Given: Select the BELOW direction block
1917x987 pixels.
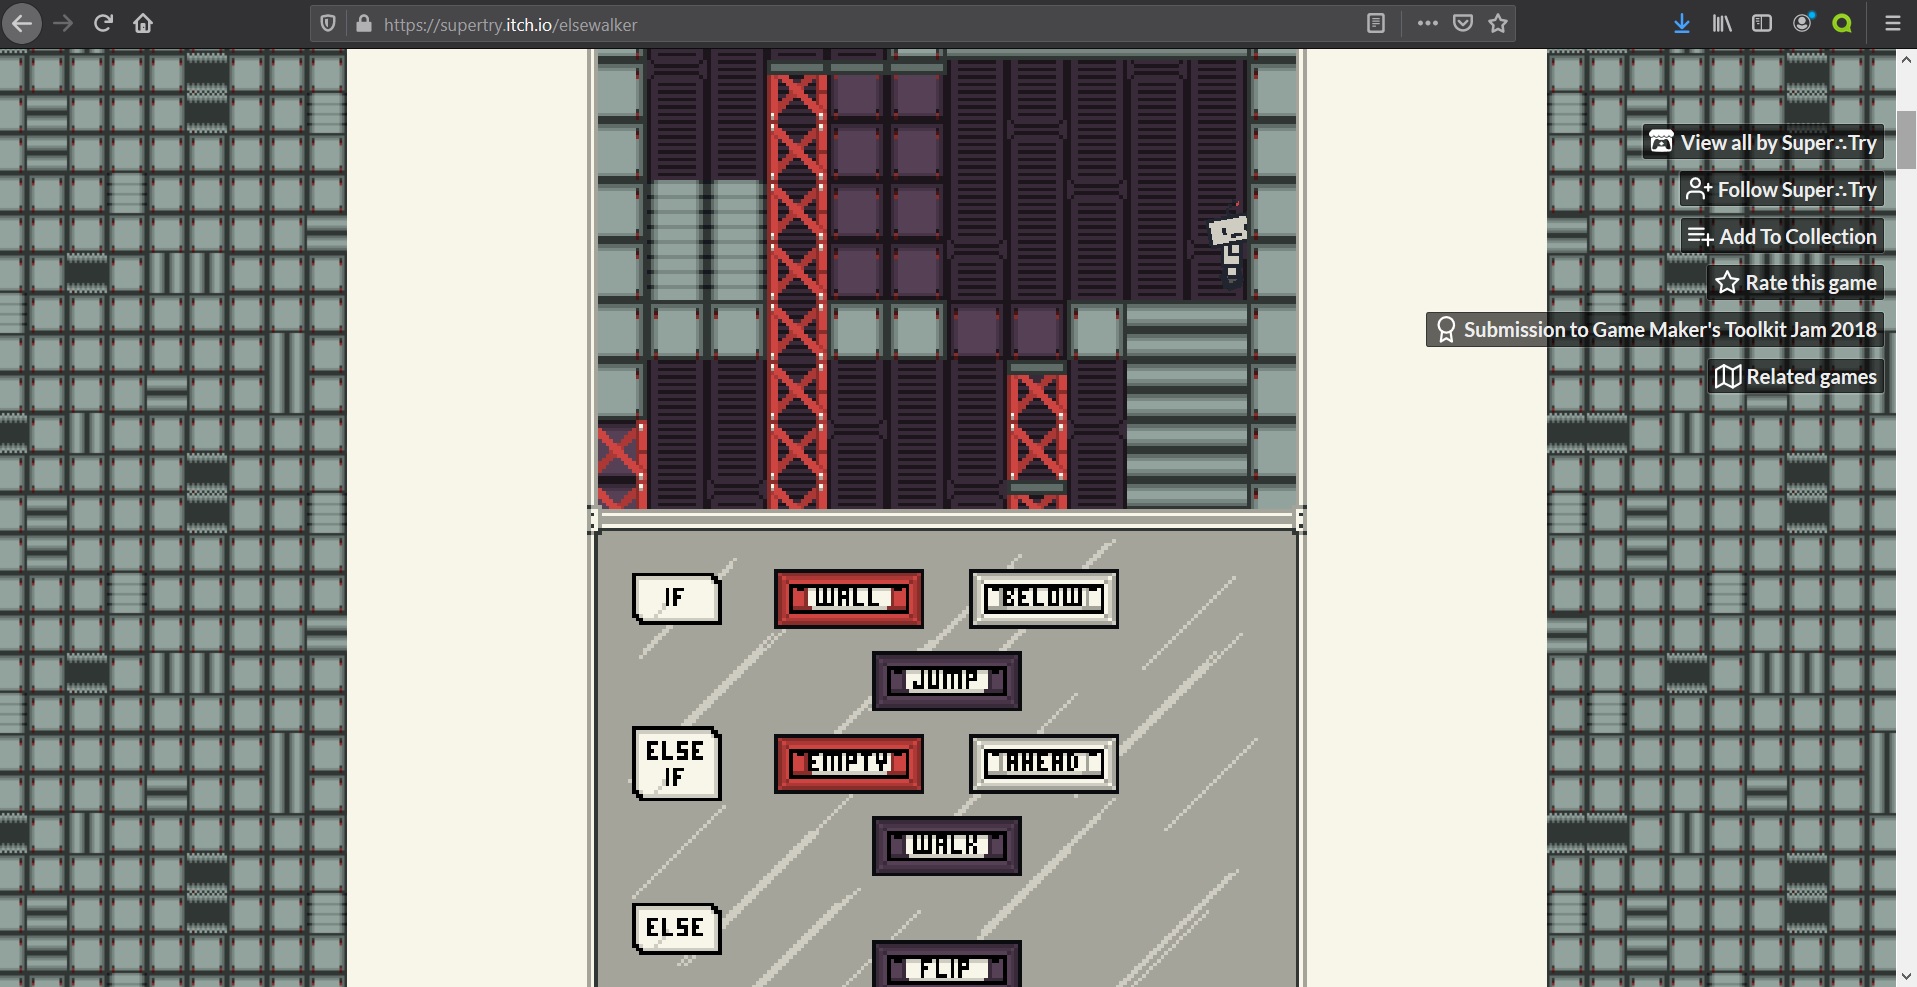Looking at the screenshot, I should [x=1043, y=598].
